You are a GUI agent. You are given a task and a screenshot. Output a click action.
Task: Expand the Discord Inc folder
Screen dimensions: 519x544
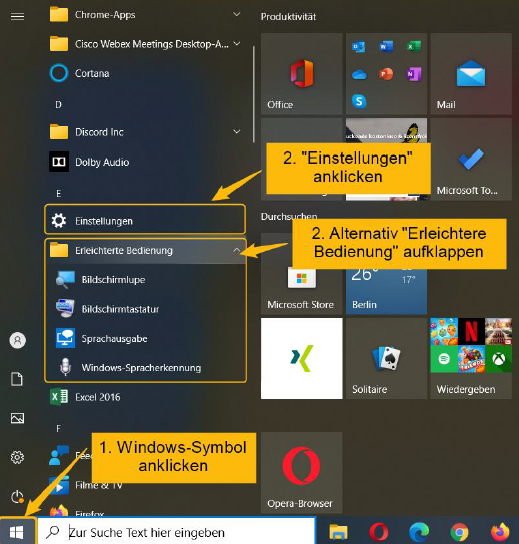pyautogui.click(x=145, y=132)
